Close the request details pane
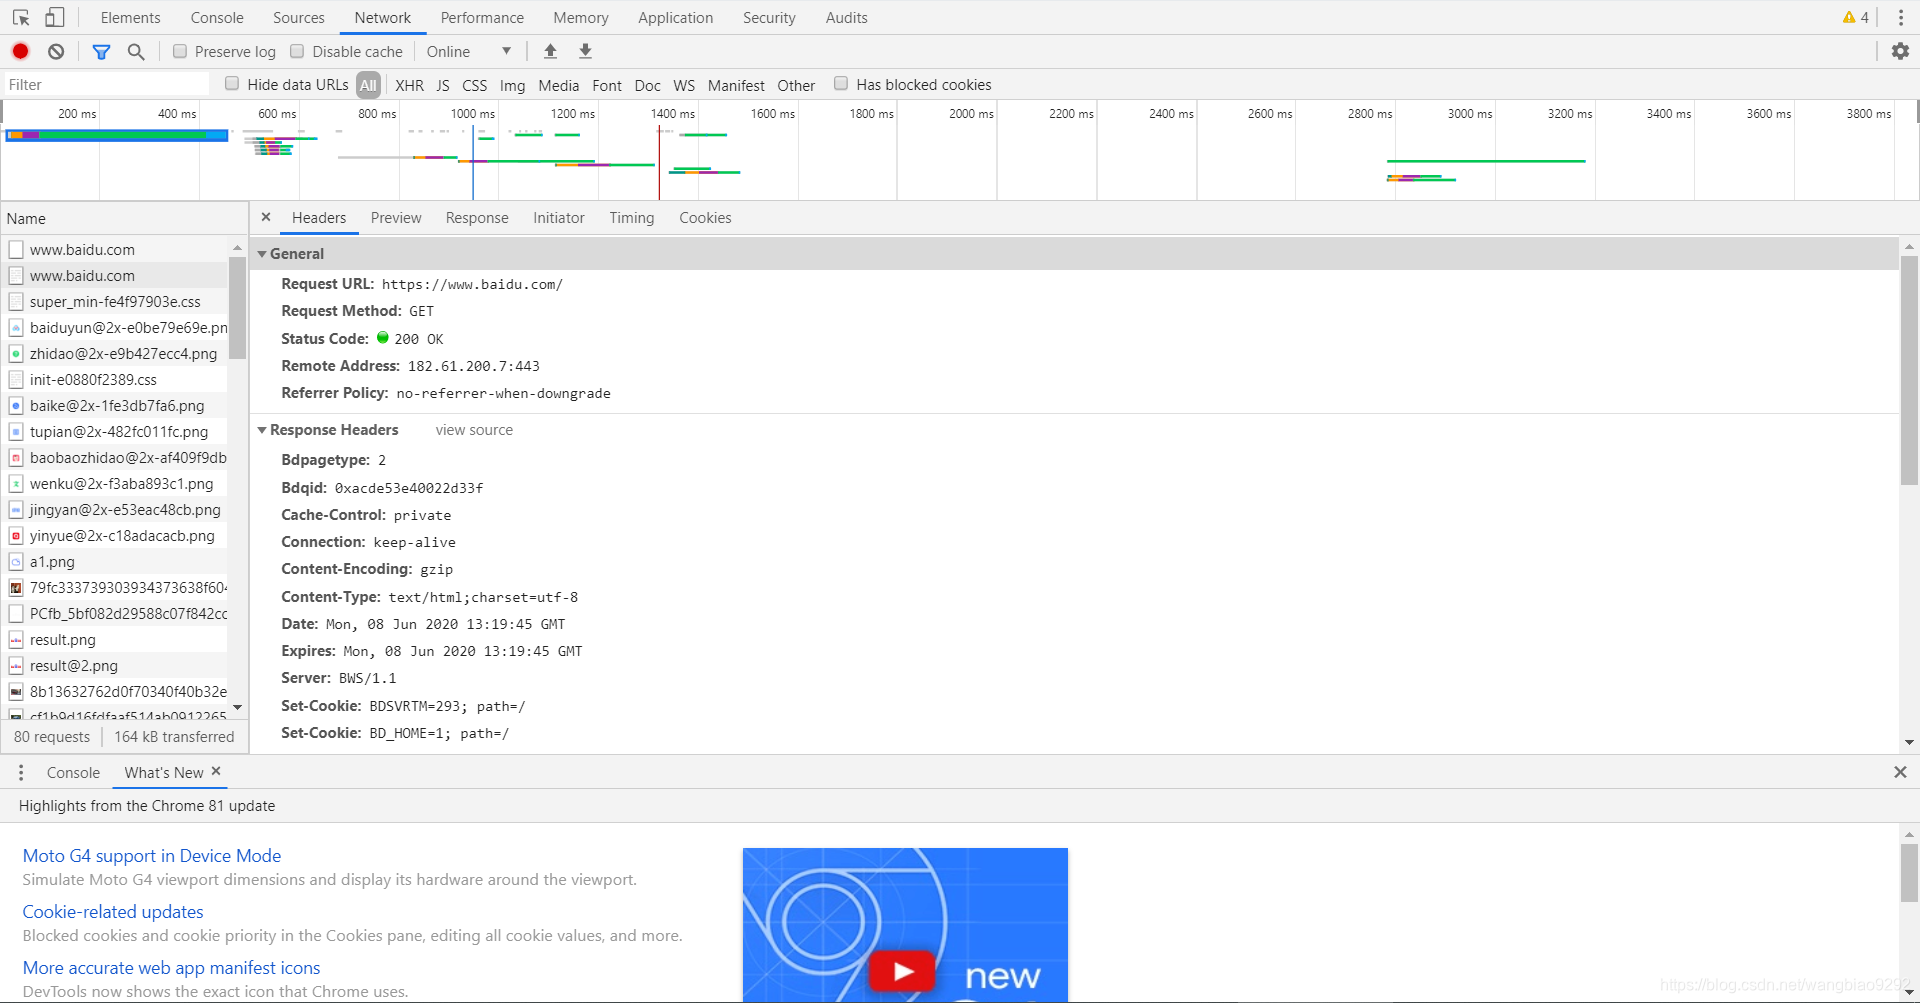 point(266,217)
